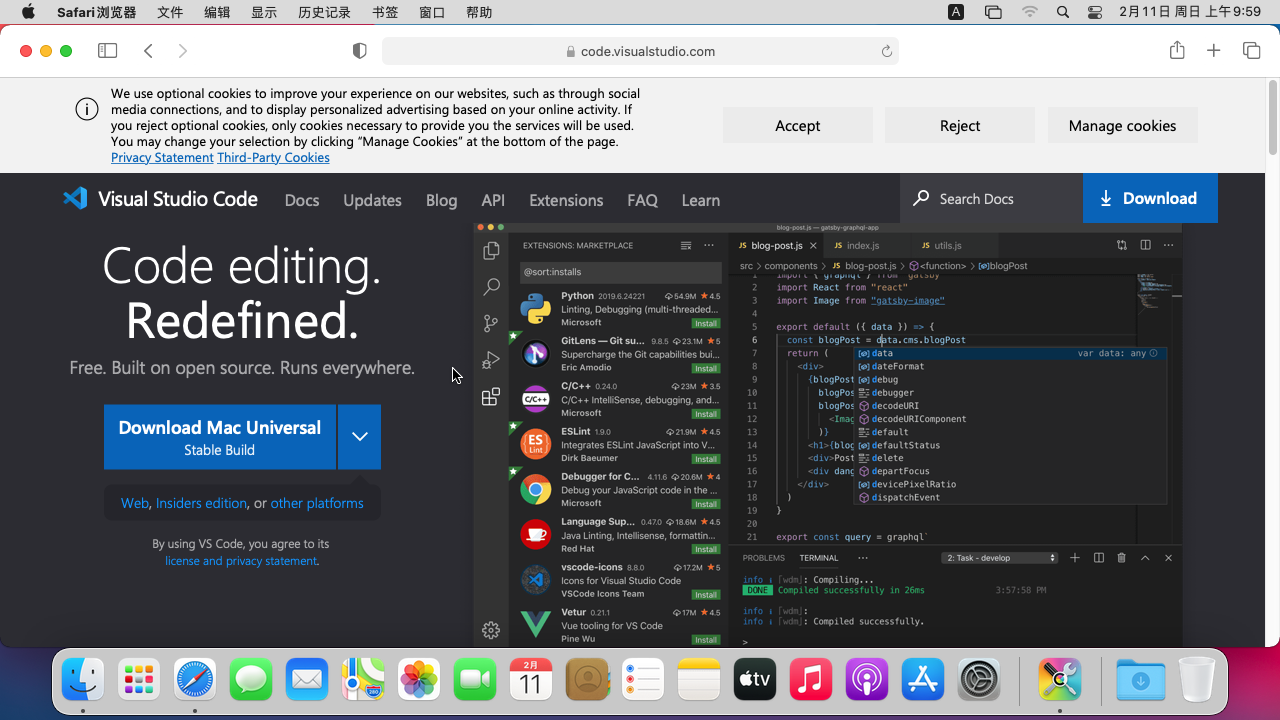The image size is (1280, 720).
Task: Open the 文件 menu
Action: tap(170, 12)
